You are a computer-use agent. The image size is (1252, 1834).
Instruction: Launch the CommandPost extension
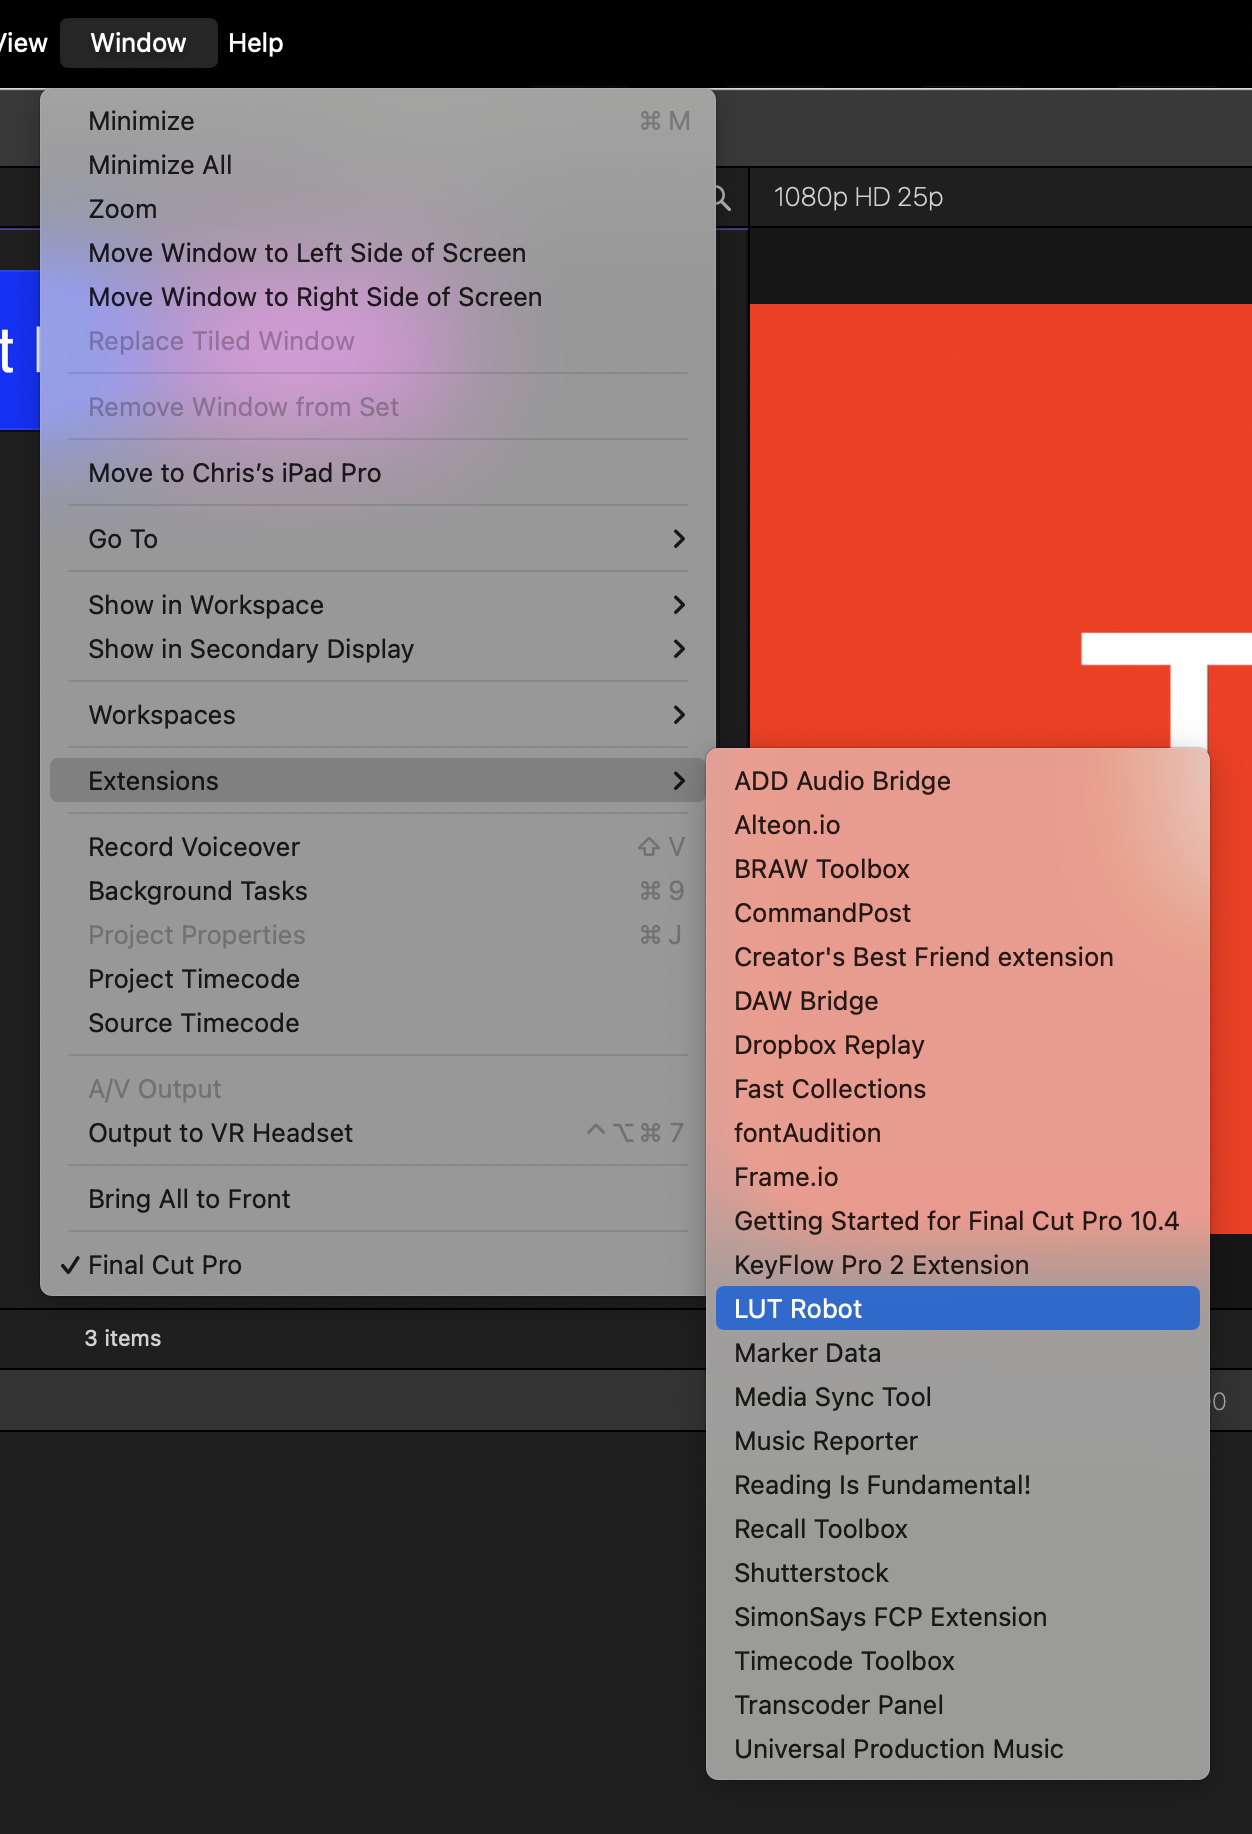tap(822, 913)
